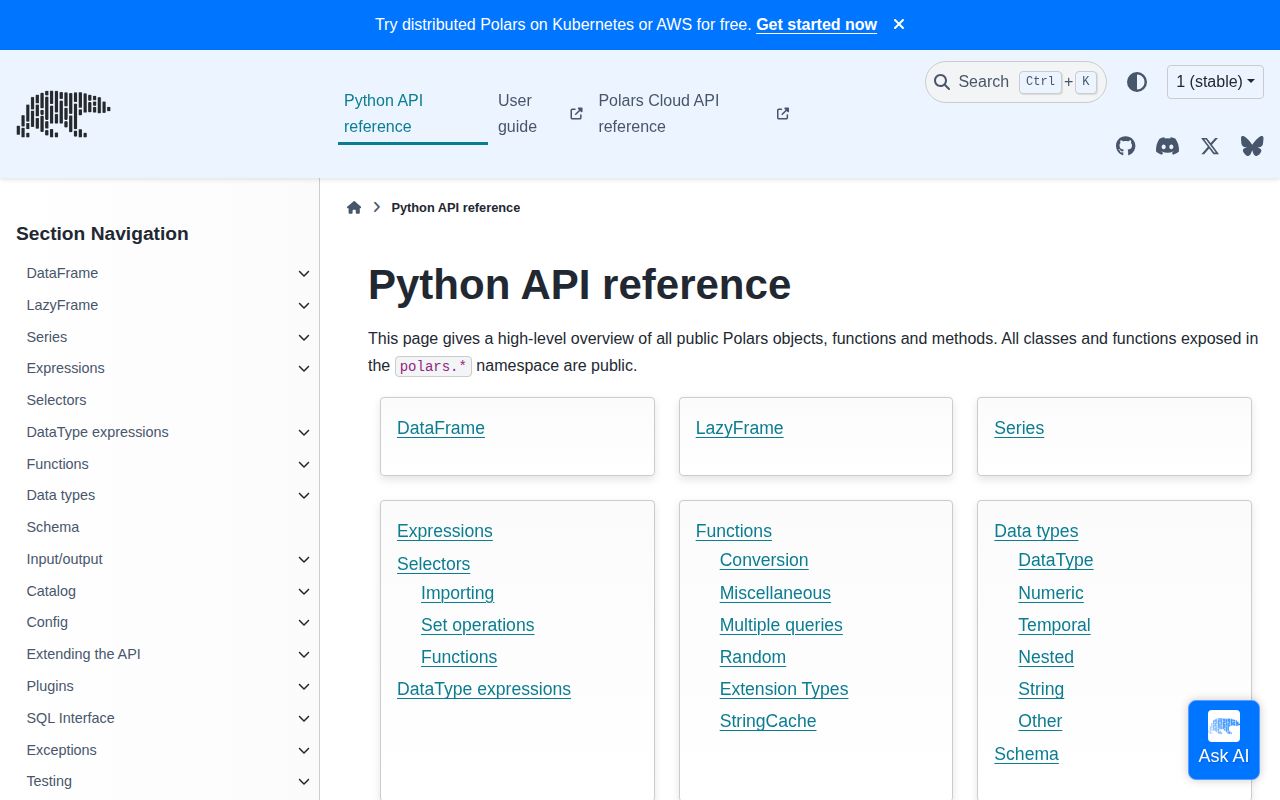Go to StringCache link
This screenshot has height=800, width=1280.
pos(768,721)
